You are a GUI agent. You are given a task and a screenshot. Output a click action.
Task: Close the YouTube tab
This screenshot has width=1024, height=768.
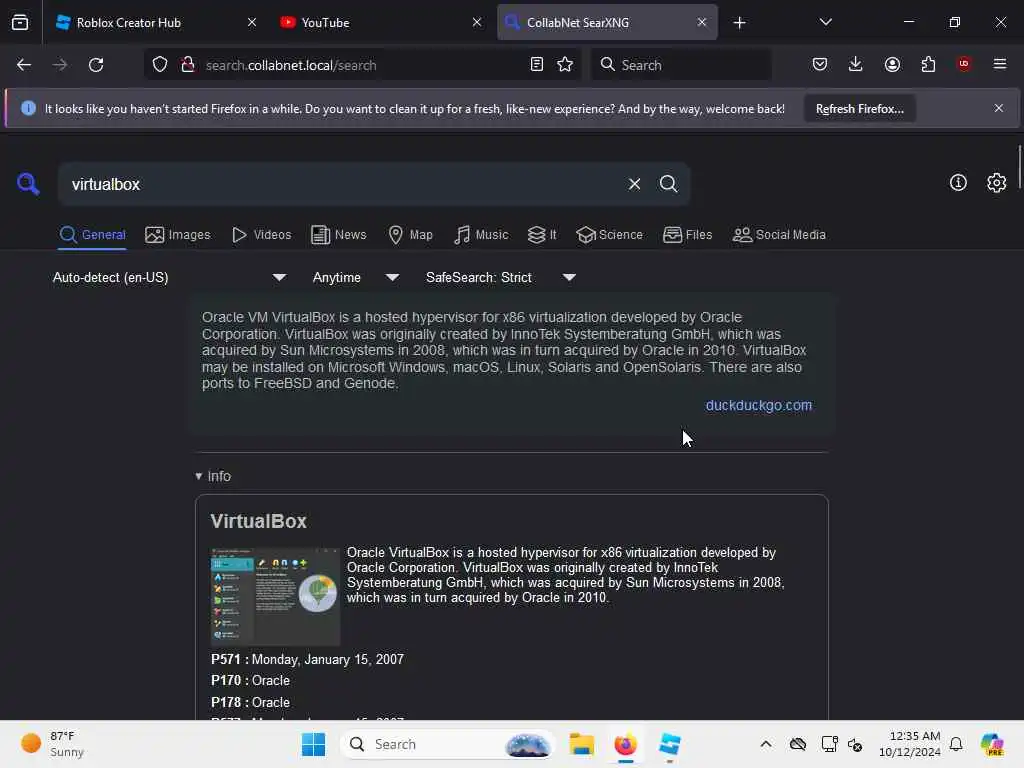pos(477,22)
